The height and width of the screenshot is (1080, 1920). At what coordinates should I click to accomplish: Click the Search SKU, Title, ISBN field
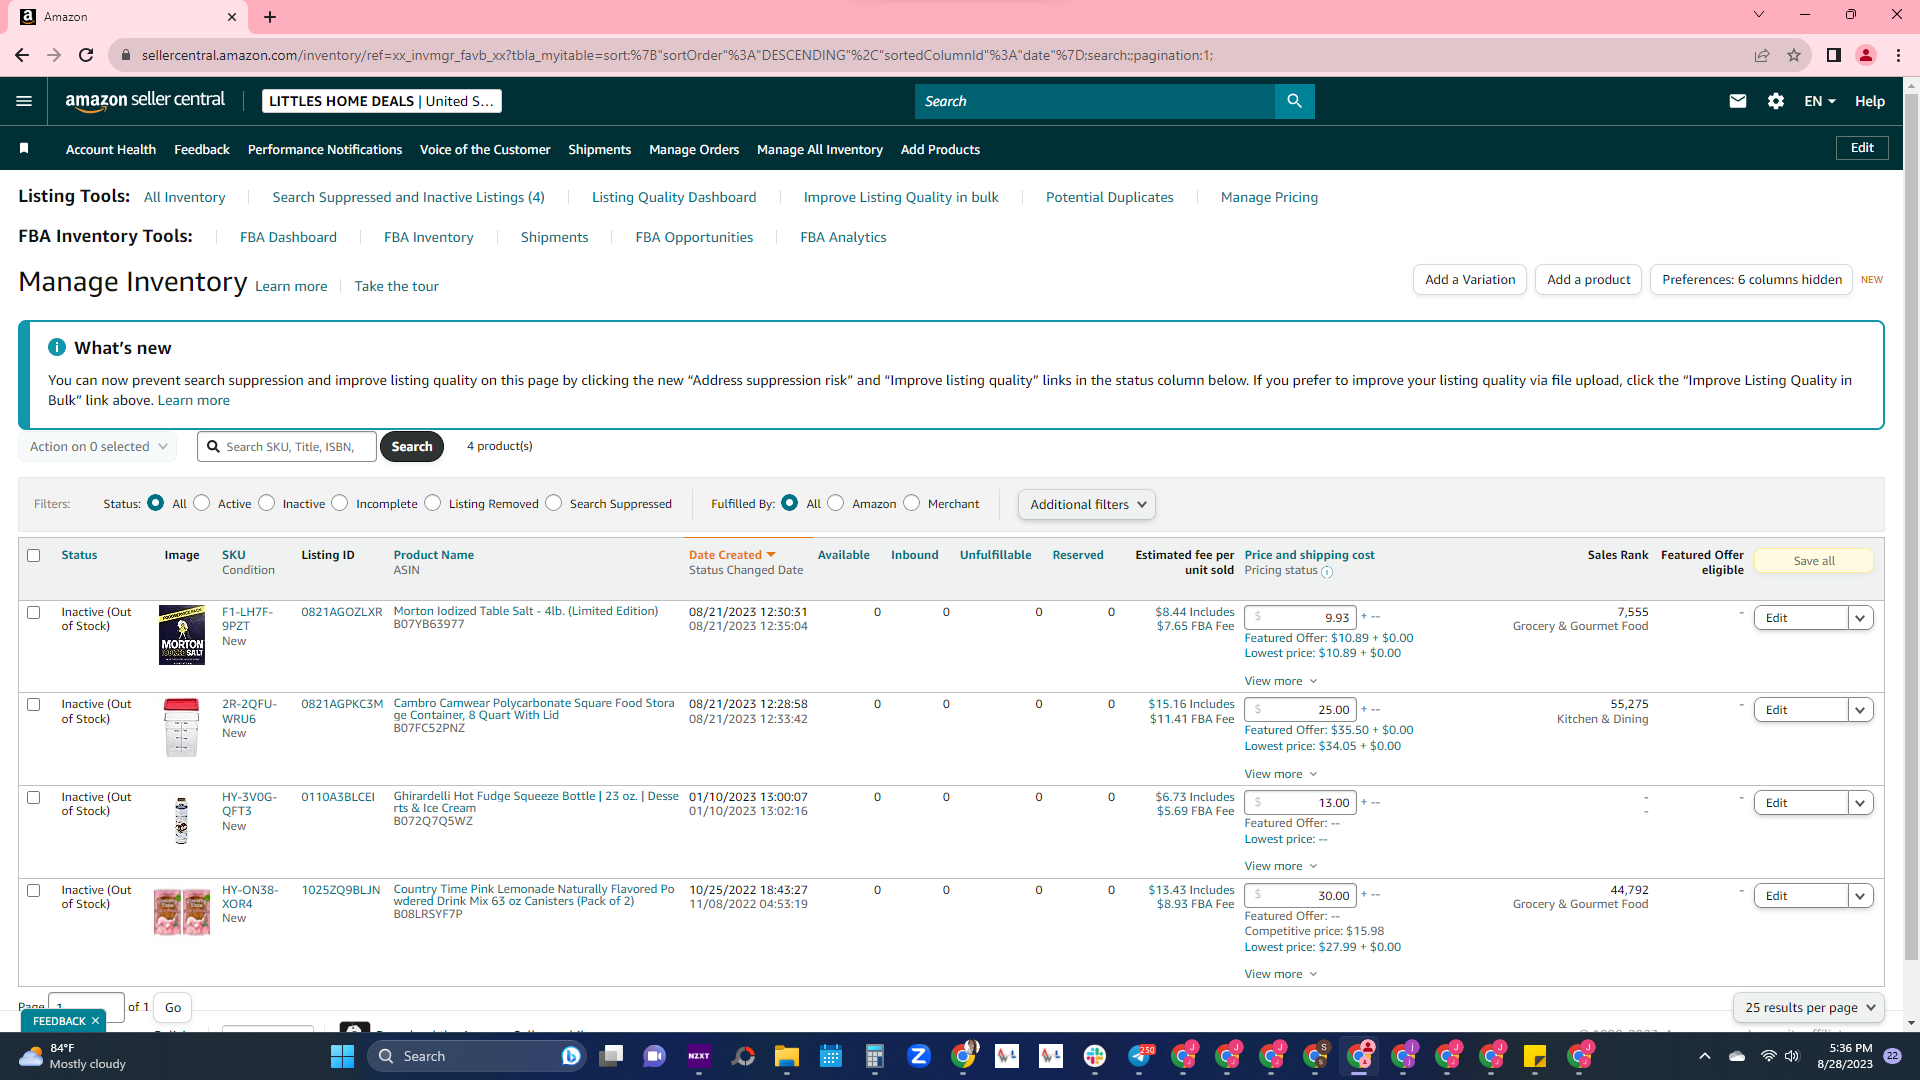tap(288, 447)
